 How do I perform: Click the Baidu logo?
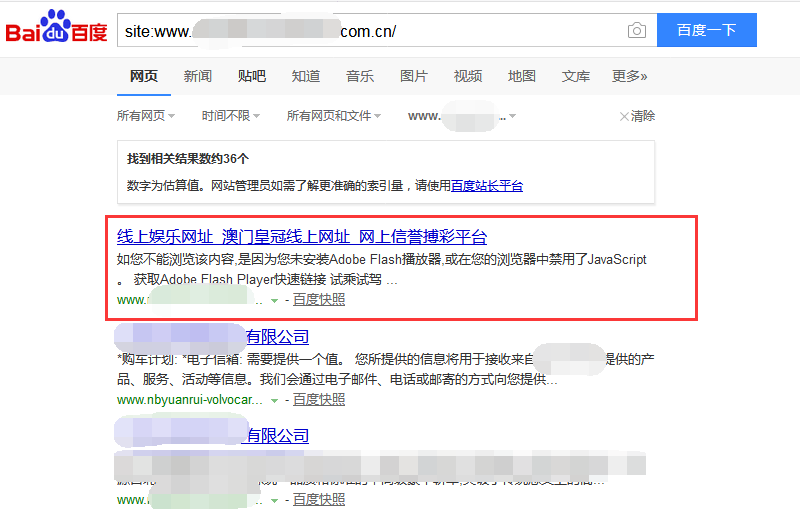(x=57, y=30)
